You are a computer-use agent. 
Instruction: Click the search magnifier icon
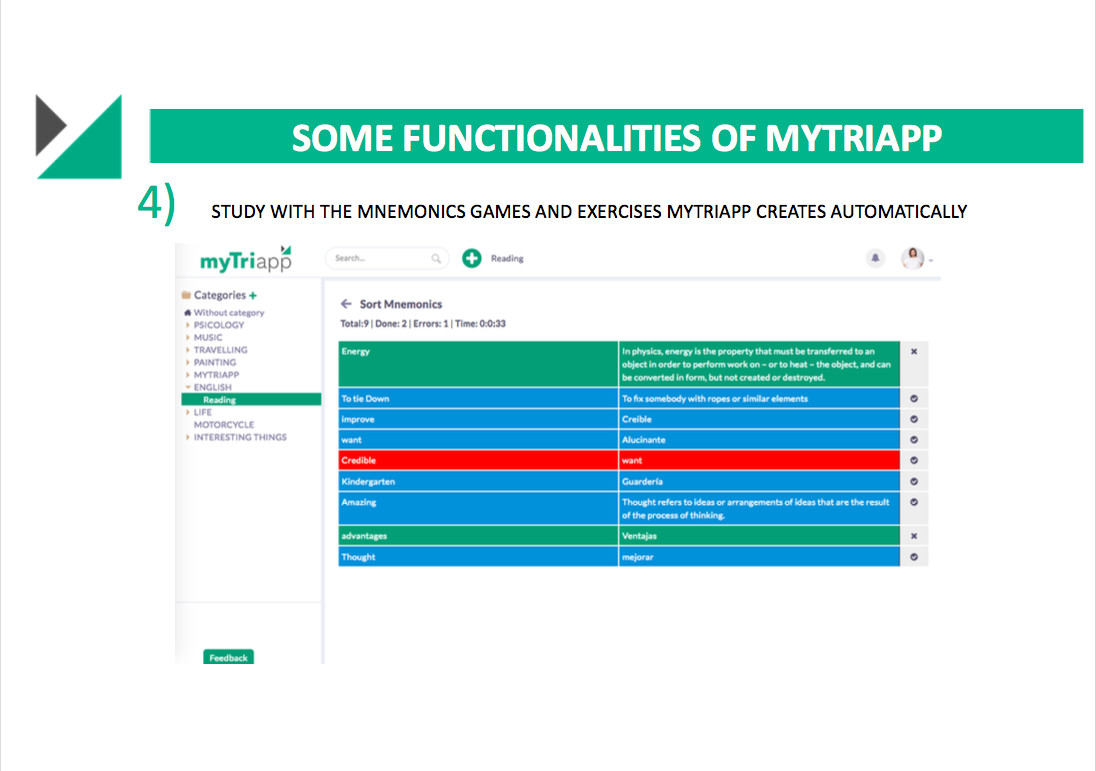coord(436,258)
